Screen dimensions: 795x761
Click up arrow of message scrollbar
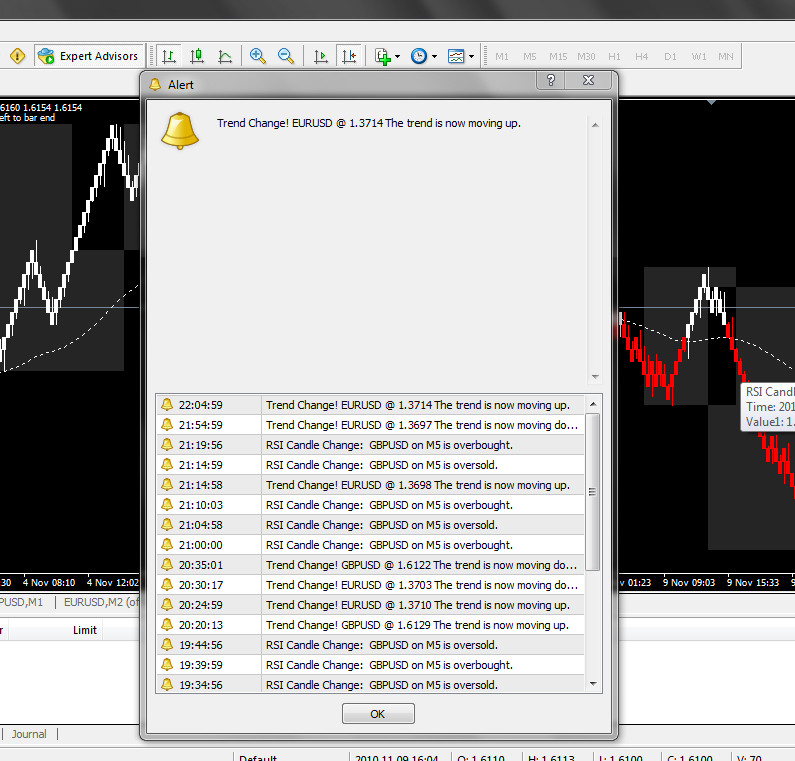tap(595, 125)
